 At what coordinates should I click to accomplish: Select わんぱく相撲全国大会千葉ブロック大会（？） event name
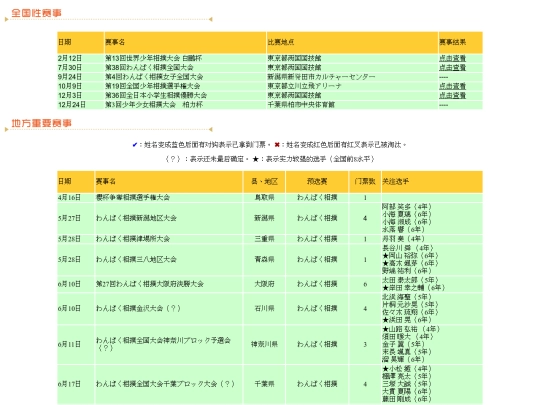[165, 384]
